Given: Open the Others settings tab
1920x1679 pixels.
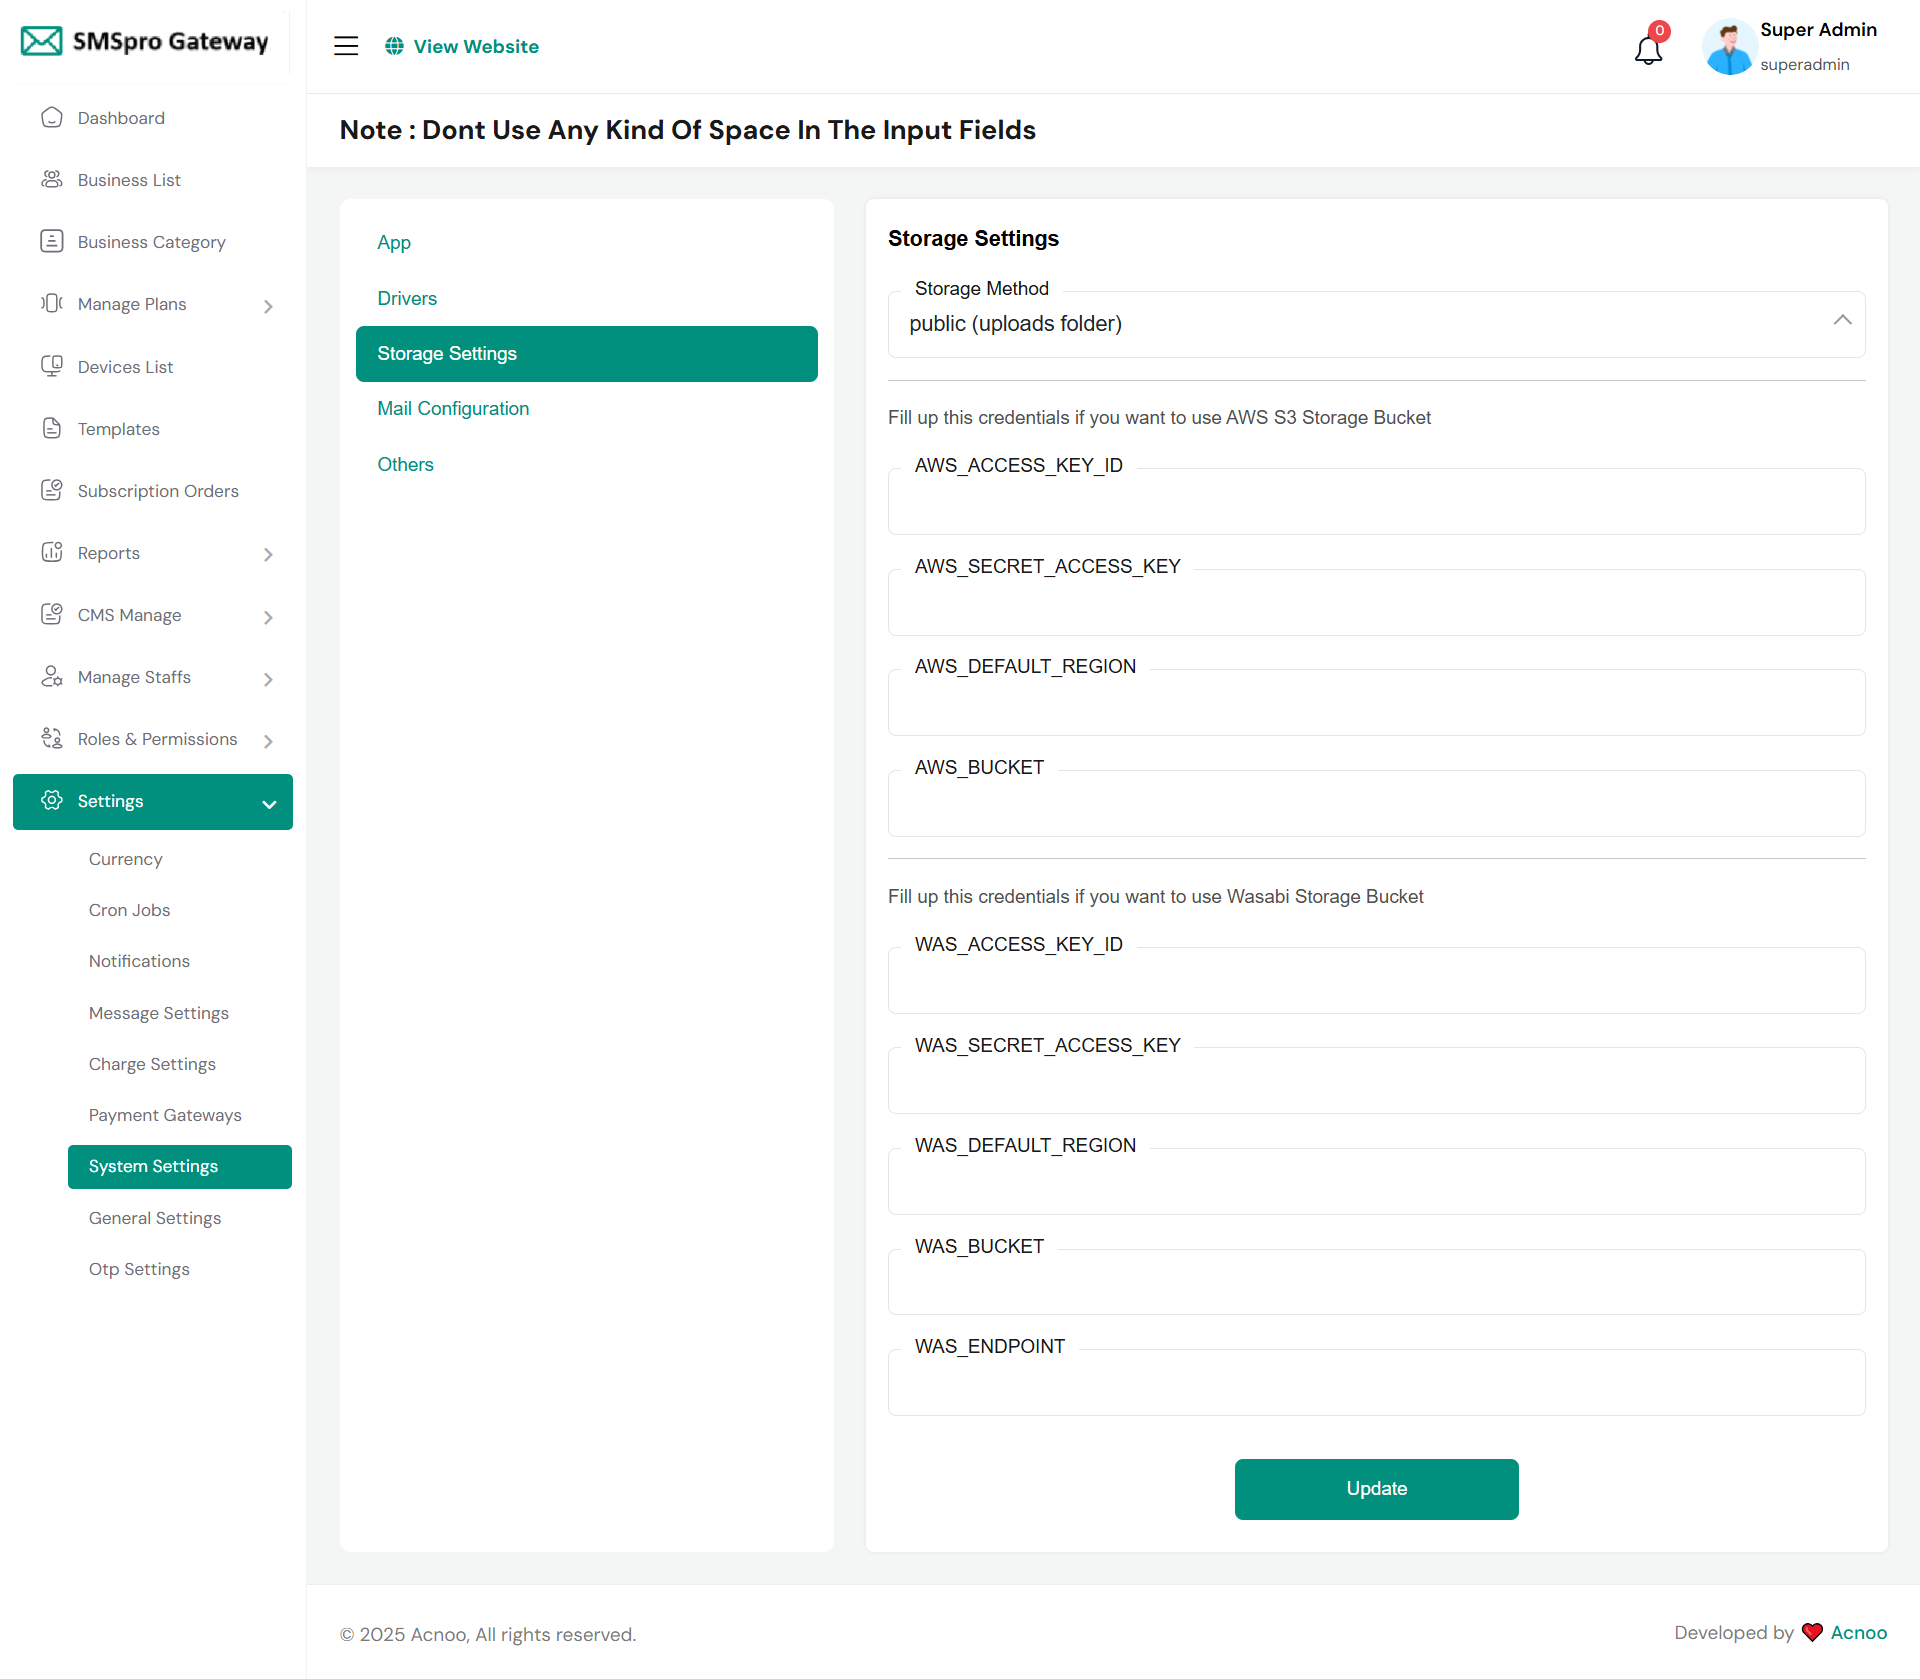Looking at the screenshot, I should 405,464.
